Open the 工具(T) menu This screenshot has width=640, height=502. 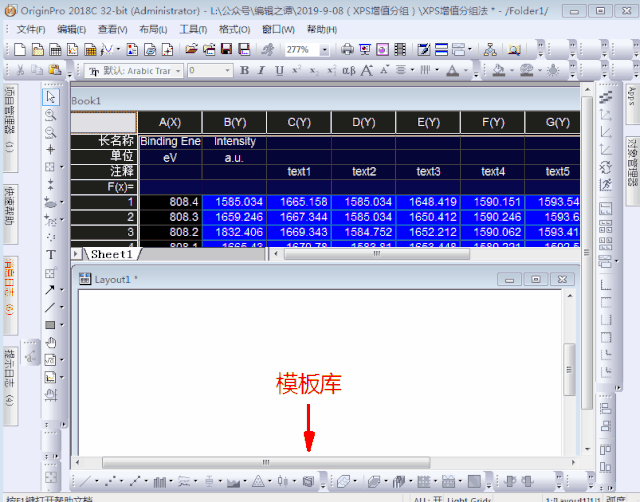(x=193, y=29)
